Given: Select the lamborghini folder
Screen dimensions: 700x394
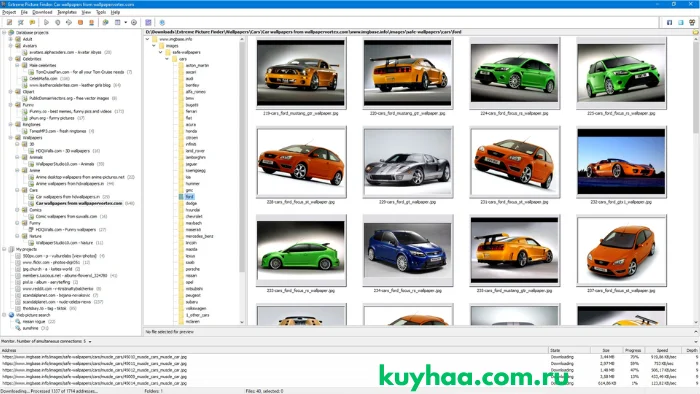Looking at the screenshot, I should 196,158.
